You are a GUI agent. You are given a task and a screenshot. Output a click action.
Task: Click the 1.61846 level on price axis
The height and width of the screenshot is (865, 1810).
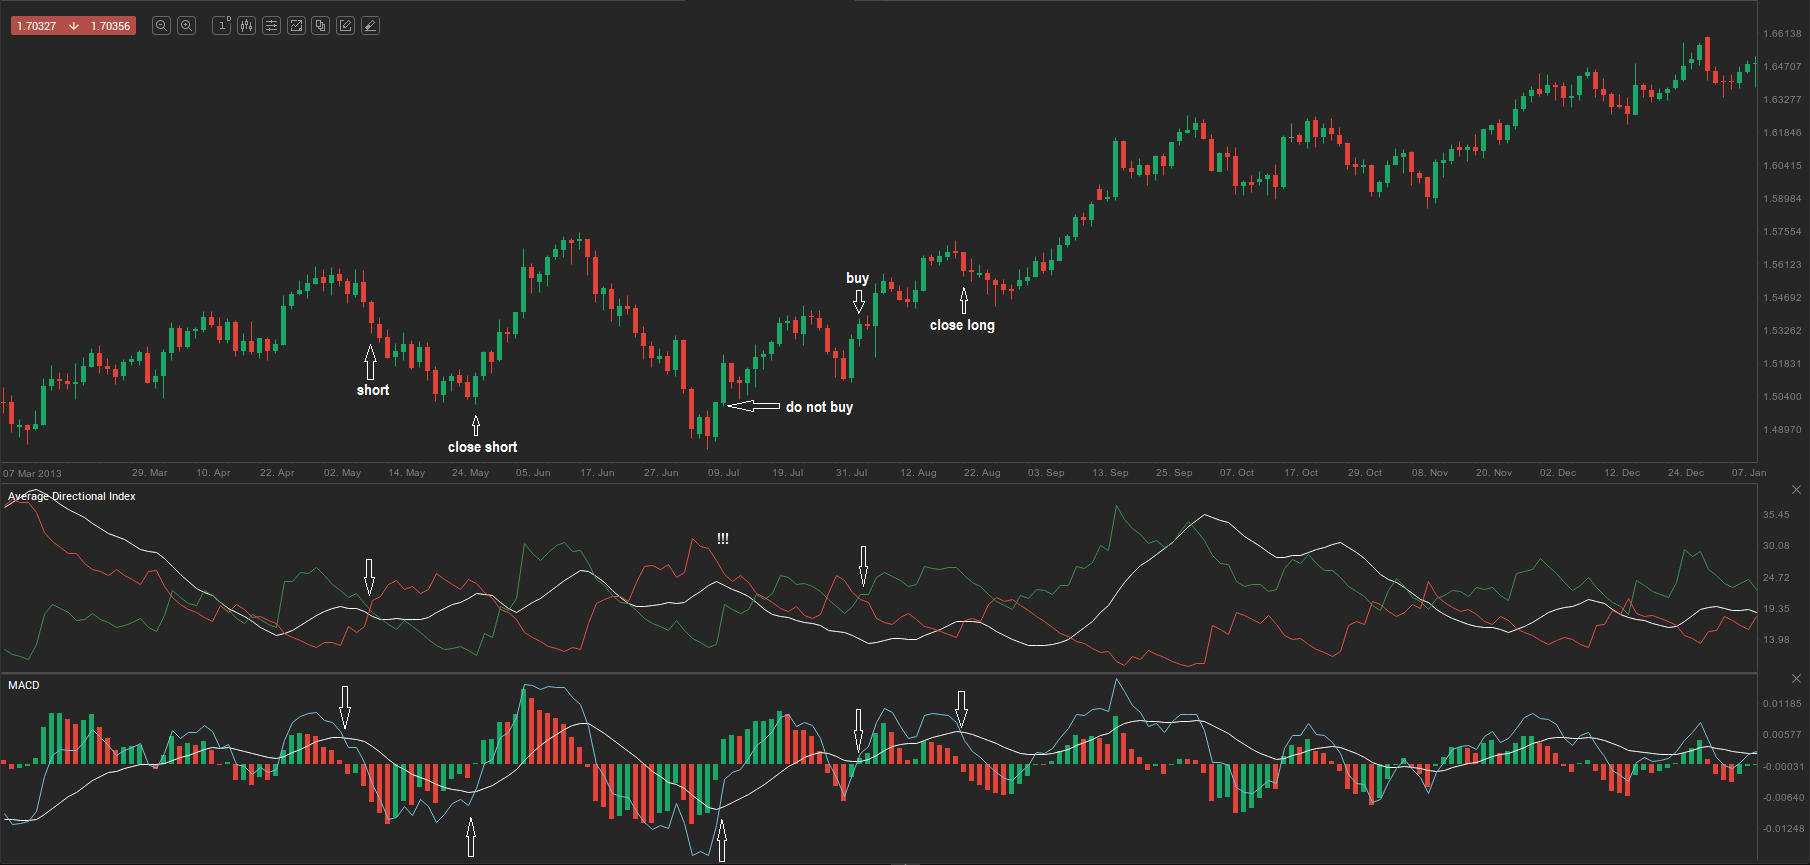(x=1782, y=133)
